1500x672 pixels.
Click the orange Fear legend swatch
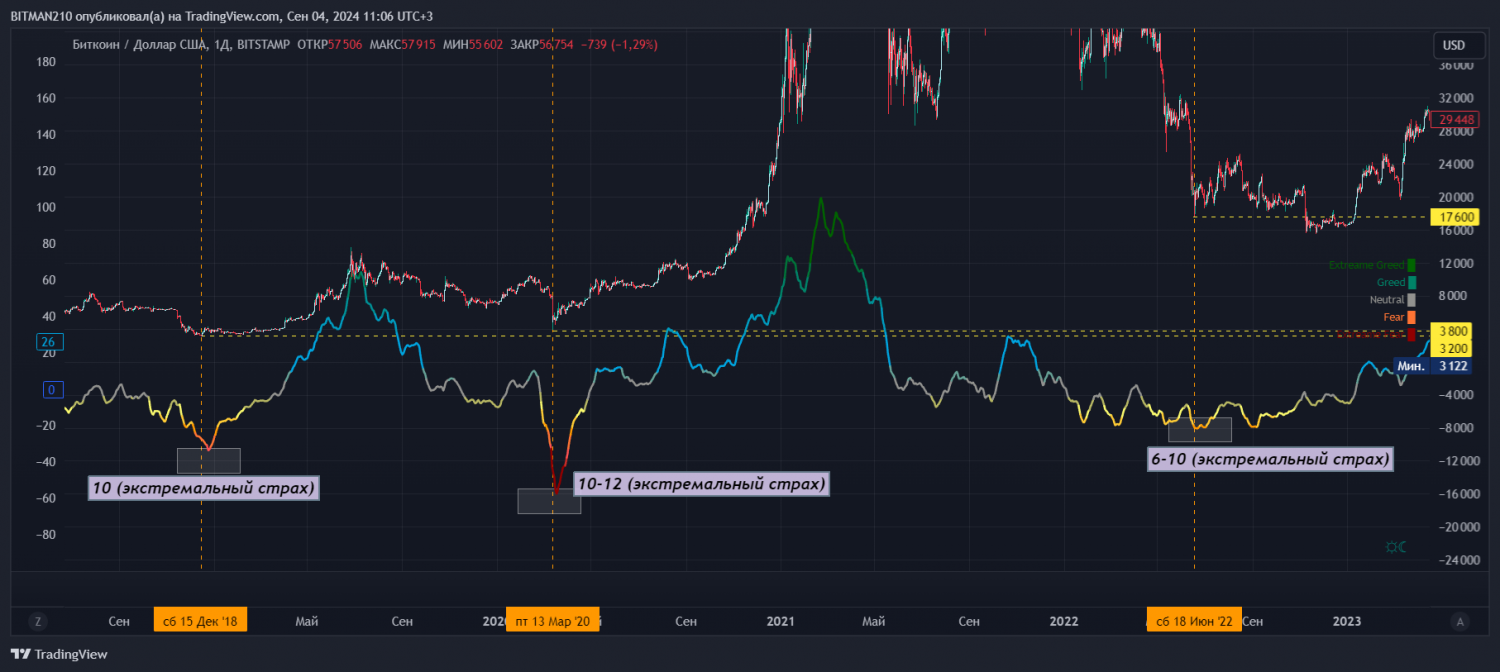click(1411, 317)
